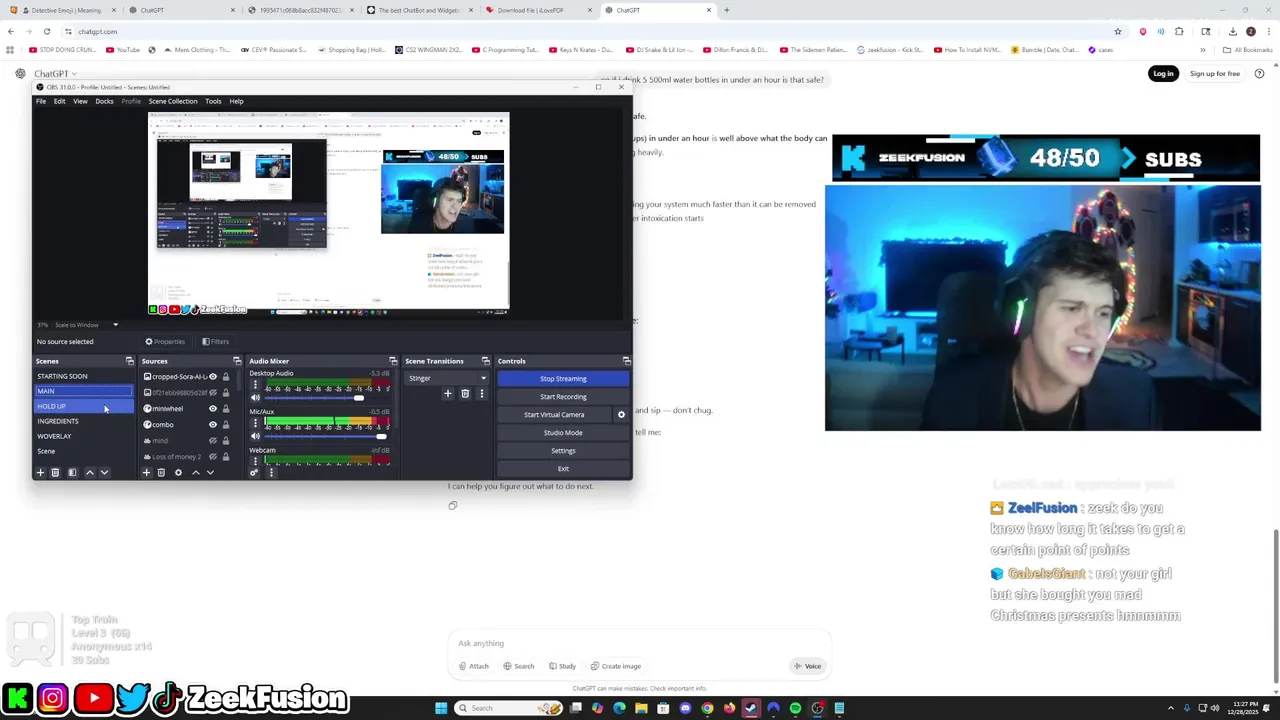Open advanced audio properties gears in Audio Mixer

pyautogui.click(x=254, y=473)
